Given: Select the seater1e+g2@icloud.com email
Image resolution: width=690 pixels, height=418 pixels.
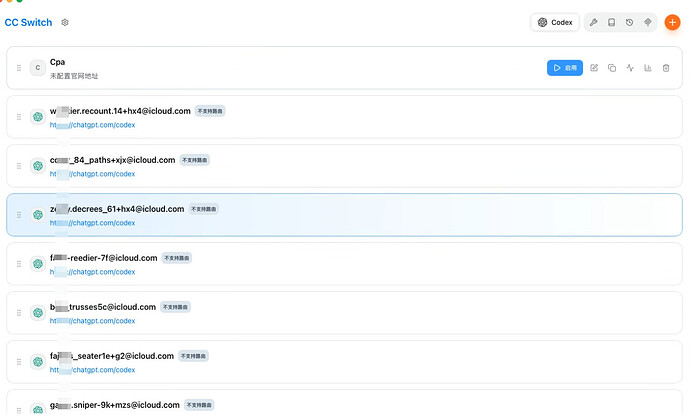Looking at the screenshot, I should click(x=112, y=356).
